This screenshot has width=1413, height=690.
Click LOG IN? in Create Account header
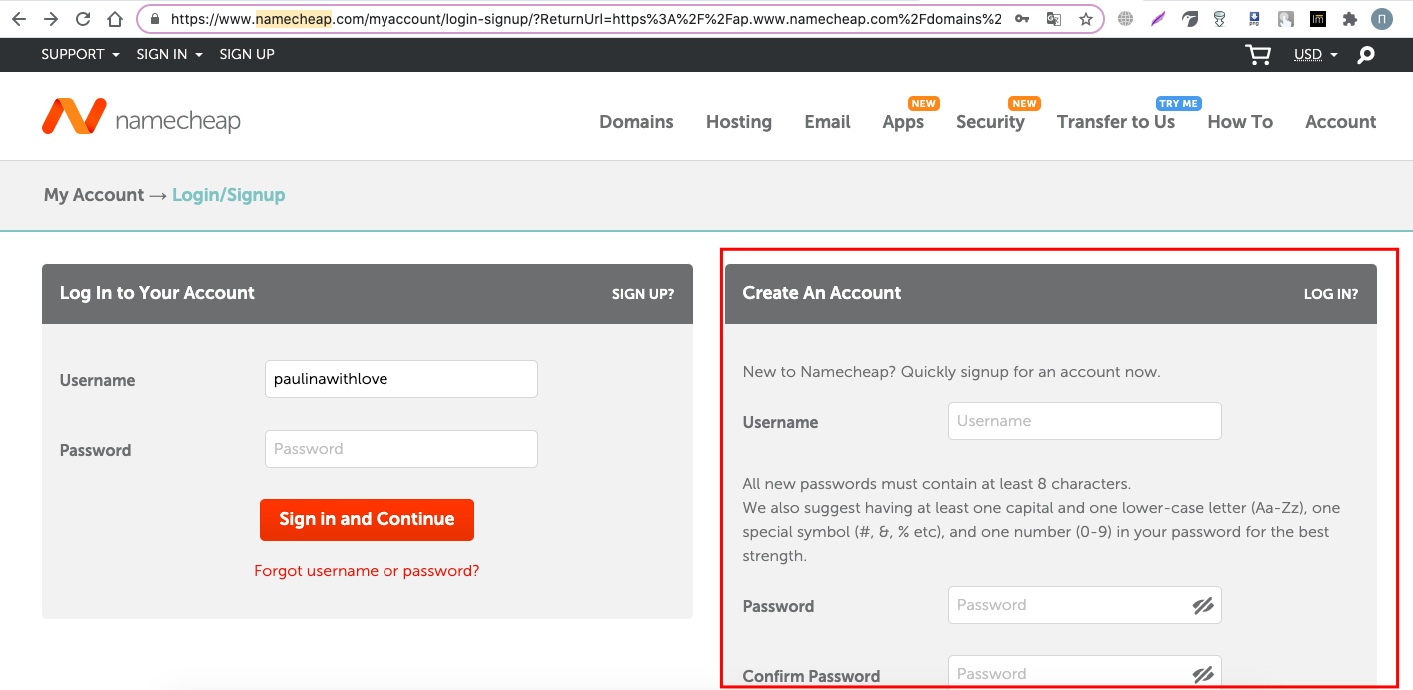[x=1331, y=294]
